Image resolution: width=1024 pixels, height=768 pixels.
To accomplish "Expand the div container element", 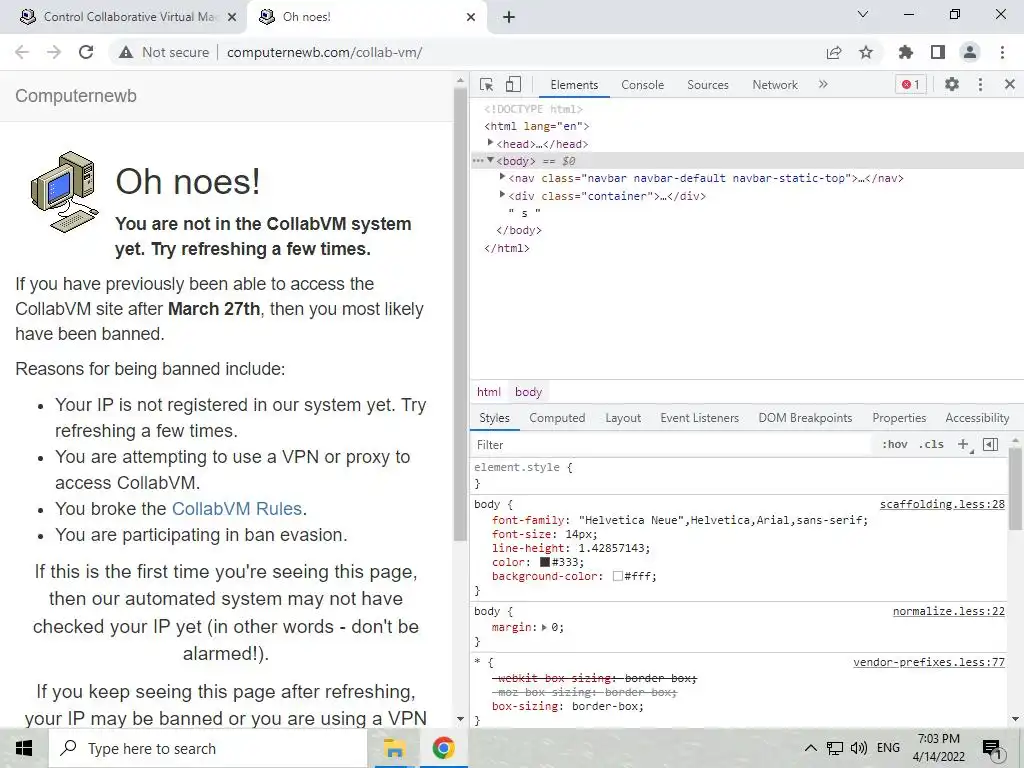I will pyautogui.click(x=502, y=195).
